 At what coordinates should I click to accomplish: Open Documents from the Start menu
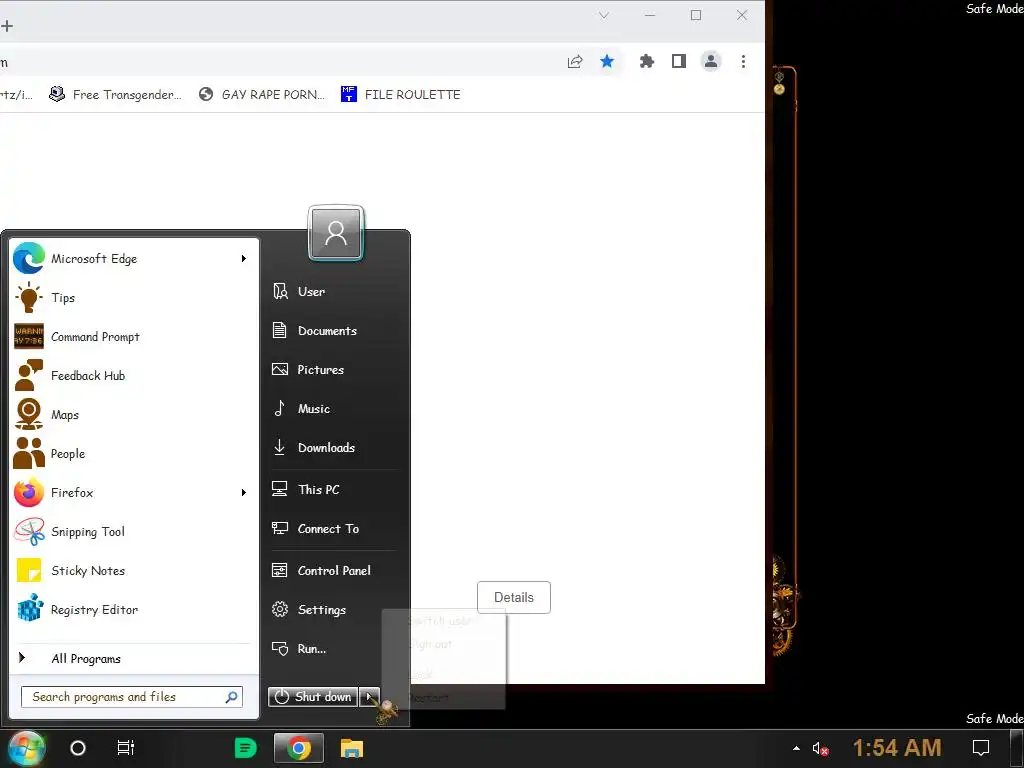tap(333, 330)
